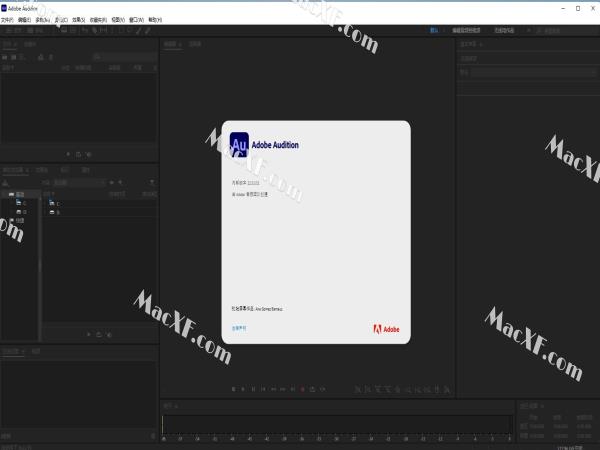Expand the workspace overflow chevron
The height and width of the screenshot is (450, 600).
click(528, 30)
